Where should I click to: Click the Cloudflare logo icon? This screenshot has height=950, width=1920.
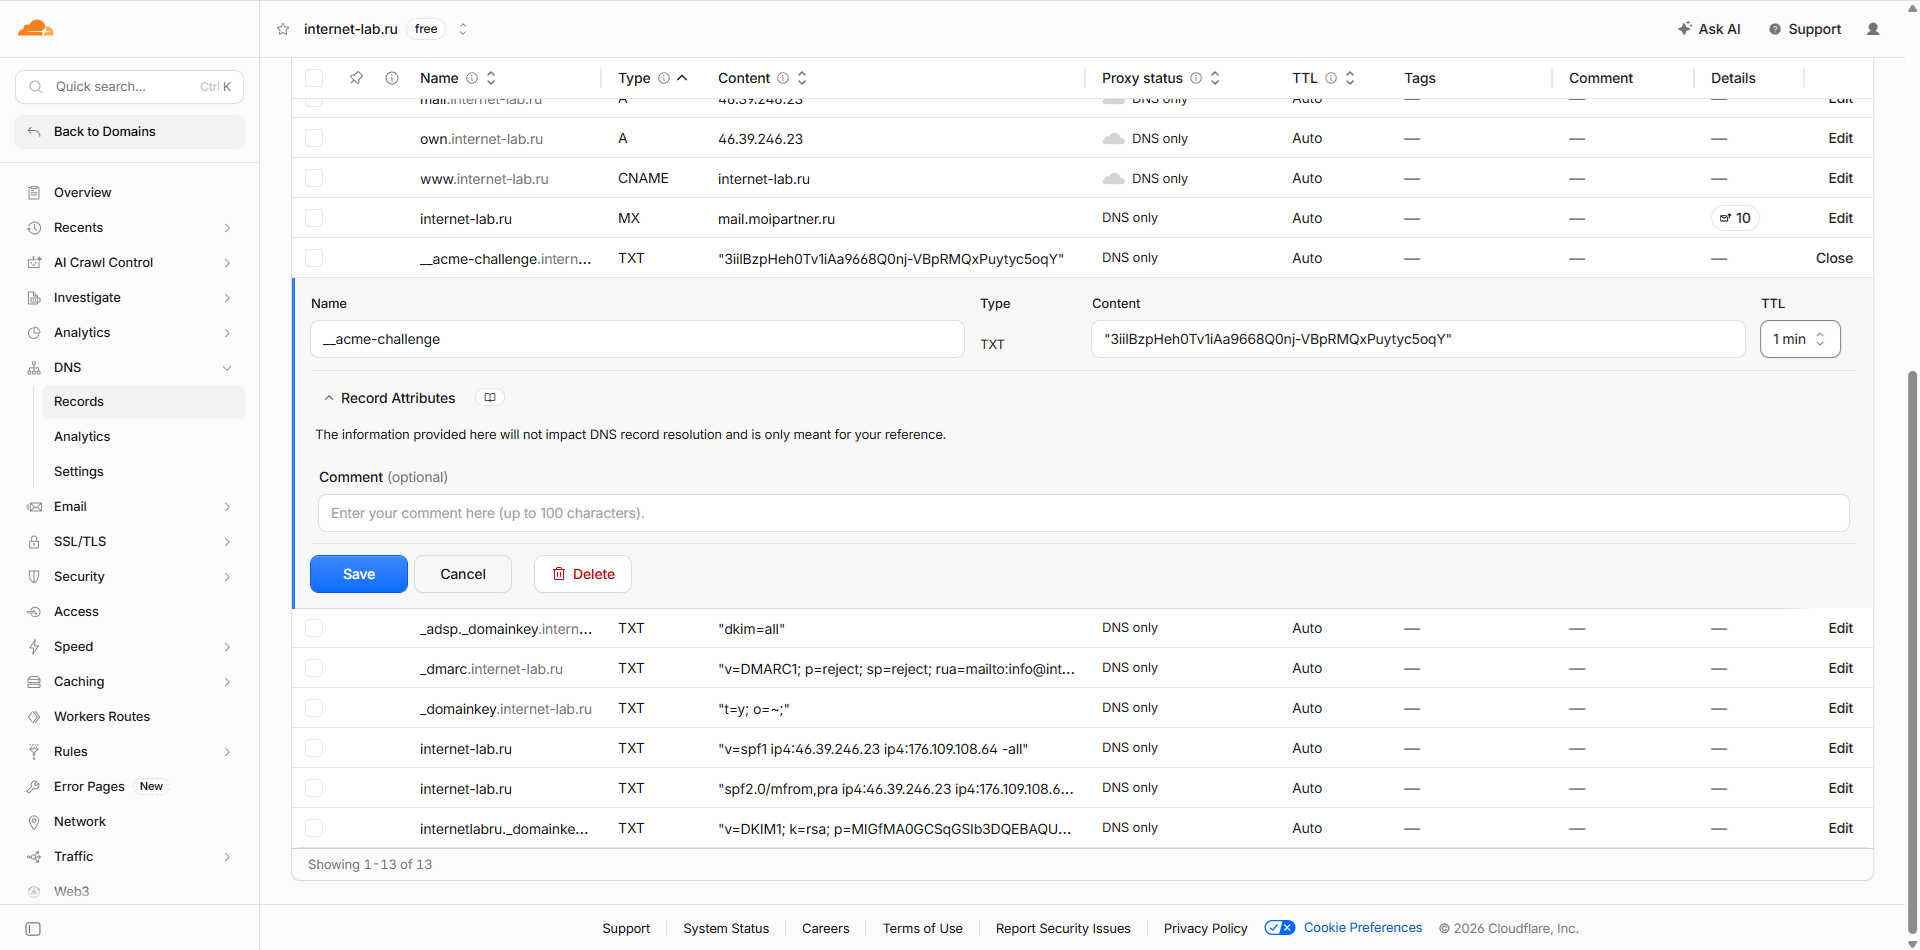35,28
